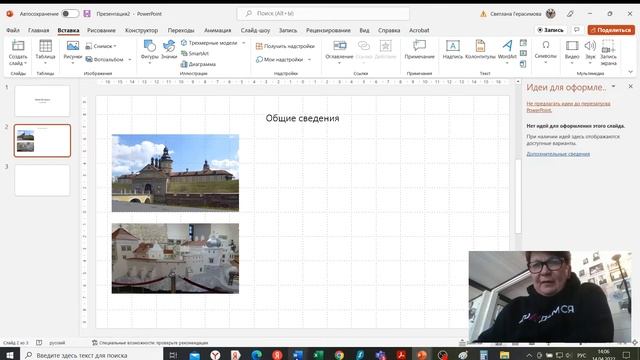Open Microsoft Edge from the taskbar

tap(257, 355)
